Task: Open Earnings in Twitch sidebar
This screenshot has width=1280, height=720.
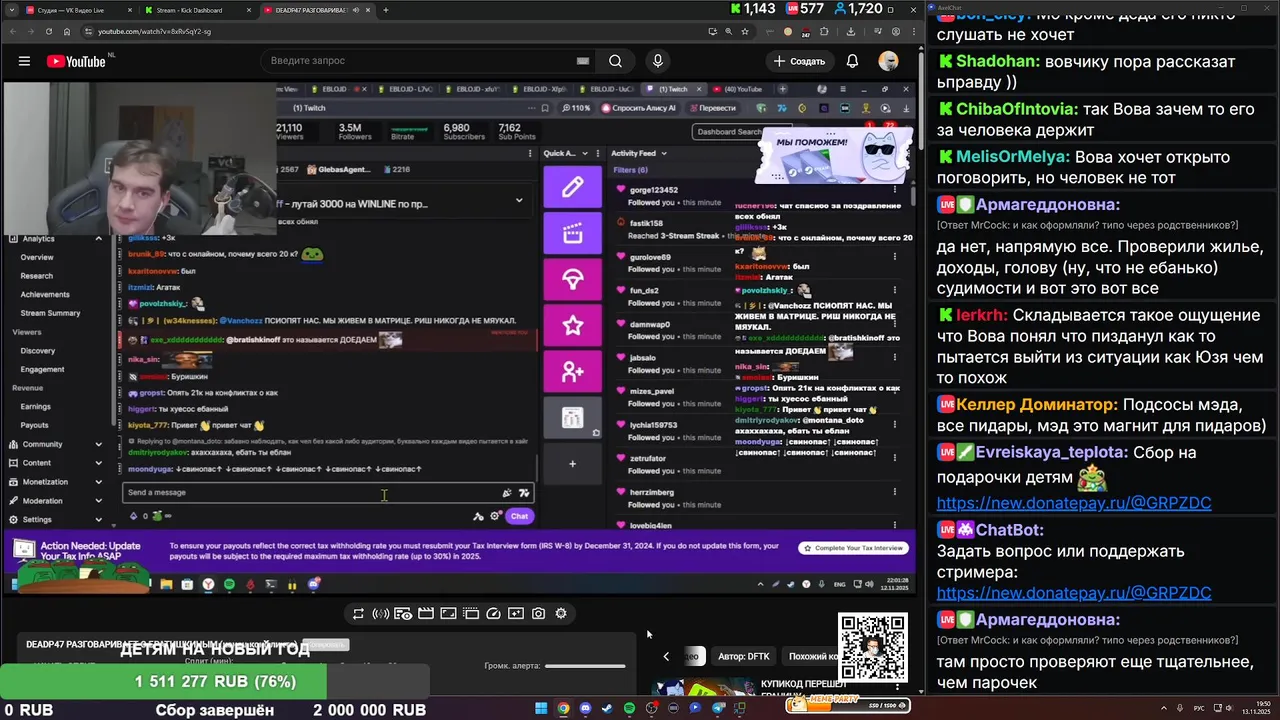Action: tap(36, 407)
